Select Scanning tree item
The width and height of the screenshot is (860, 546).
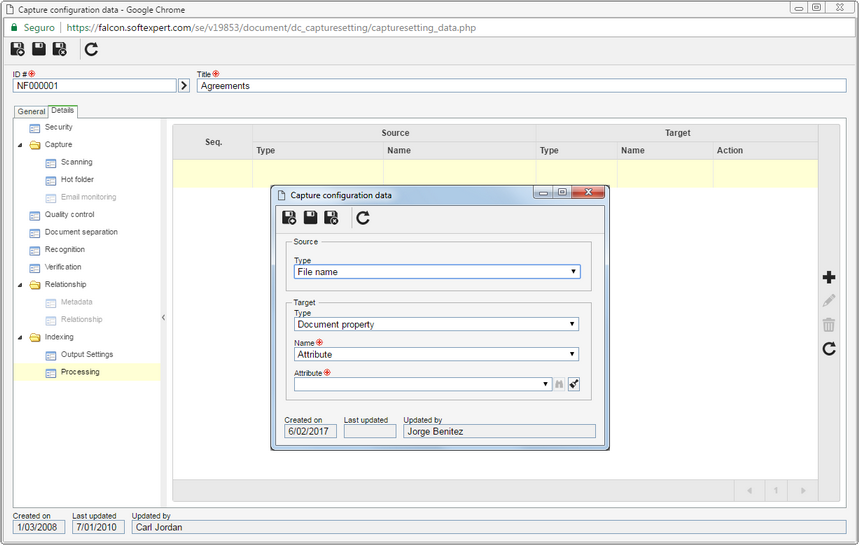pyautogui.click(x=77, y=162)
